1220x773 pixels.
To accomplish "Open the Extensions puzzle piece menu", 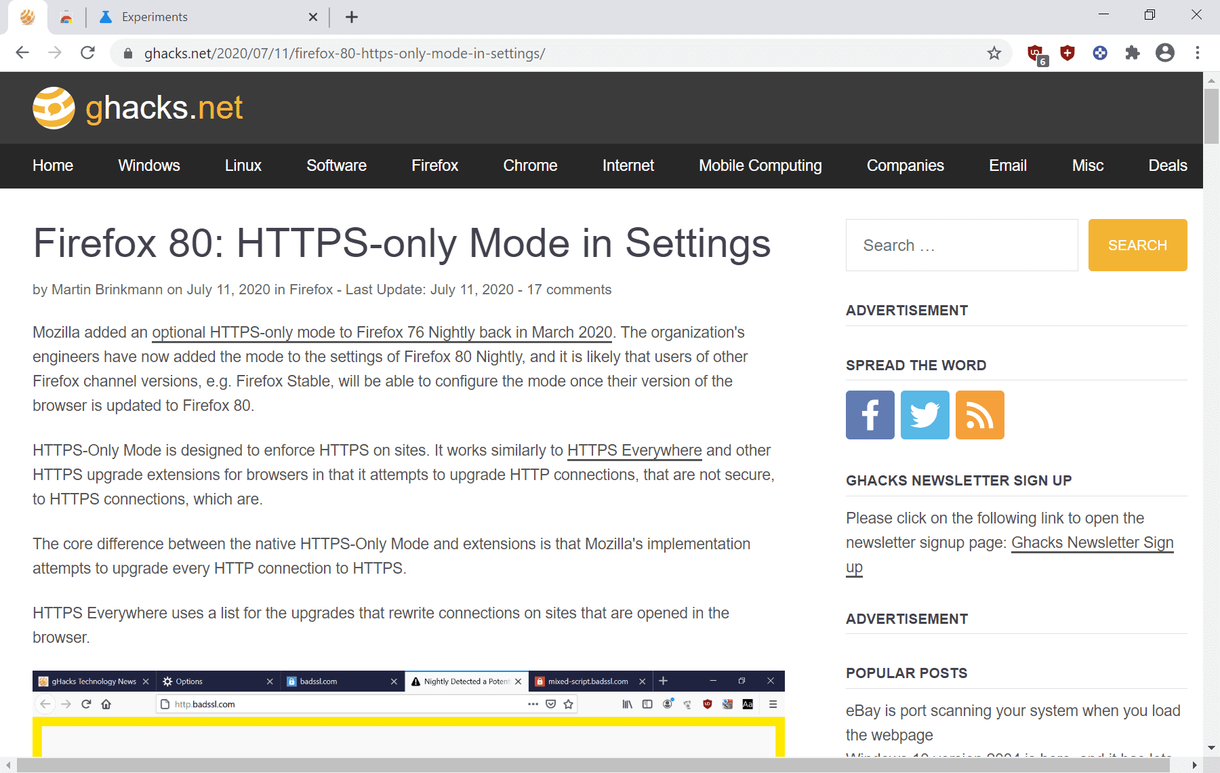I will point(1132,53).
